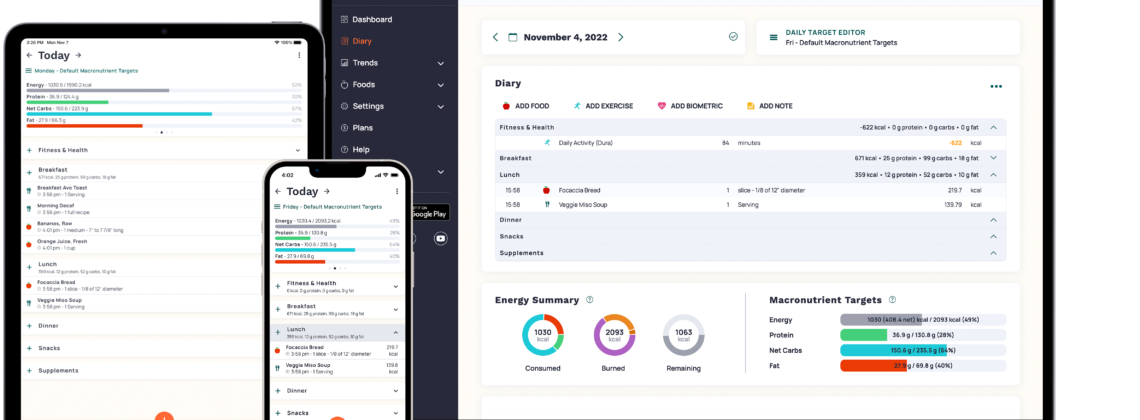Click the apple icon beside Focaccia Bread

[x=547, y=189]
